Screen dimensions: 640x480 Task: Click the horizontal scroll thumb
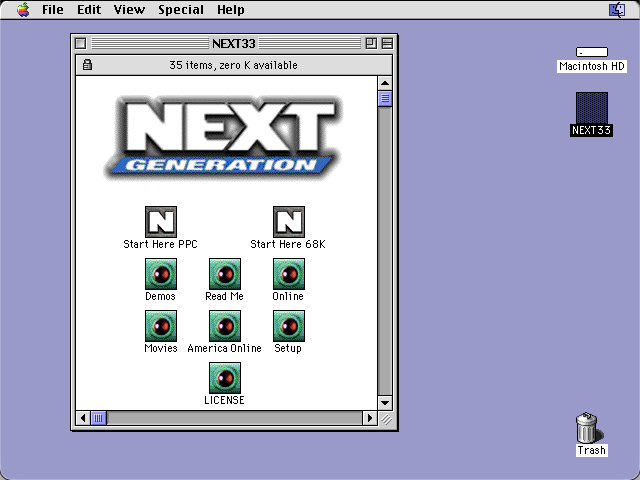pyautogui.click(x=98, y=418)
